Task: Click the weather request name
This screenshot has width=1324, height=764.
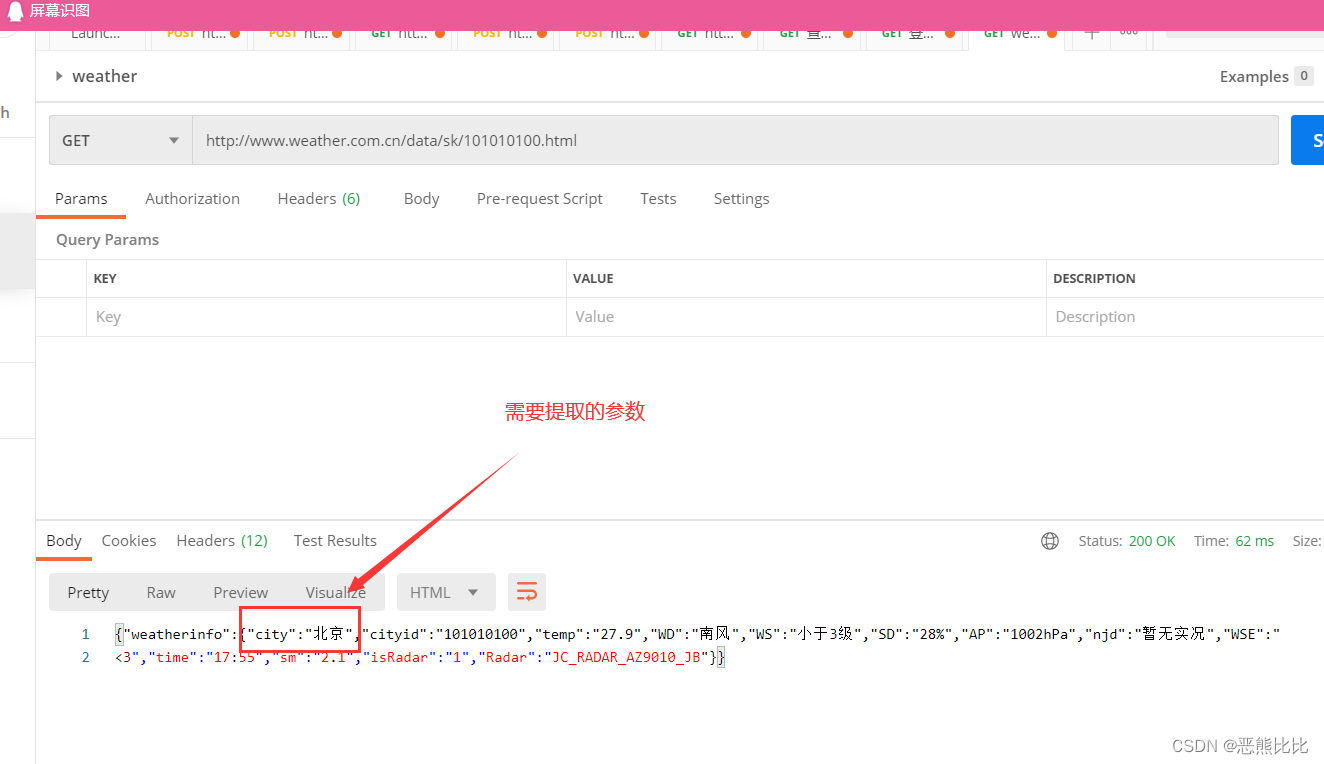Action: click(x=105, y=76)
